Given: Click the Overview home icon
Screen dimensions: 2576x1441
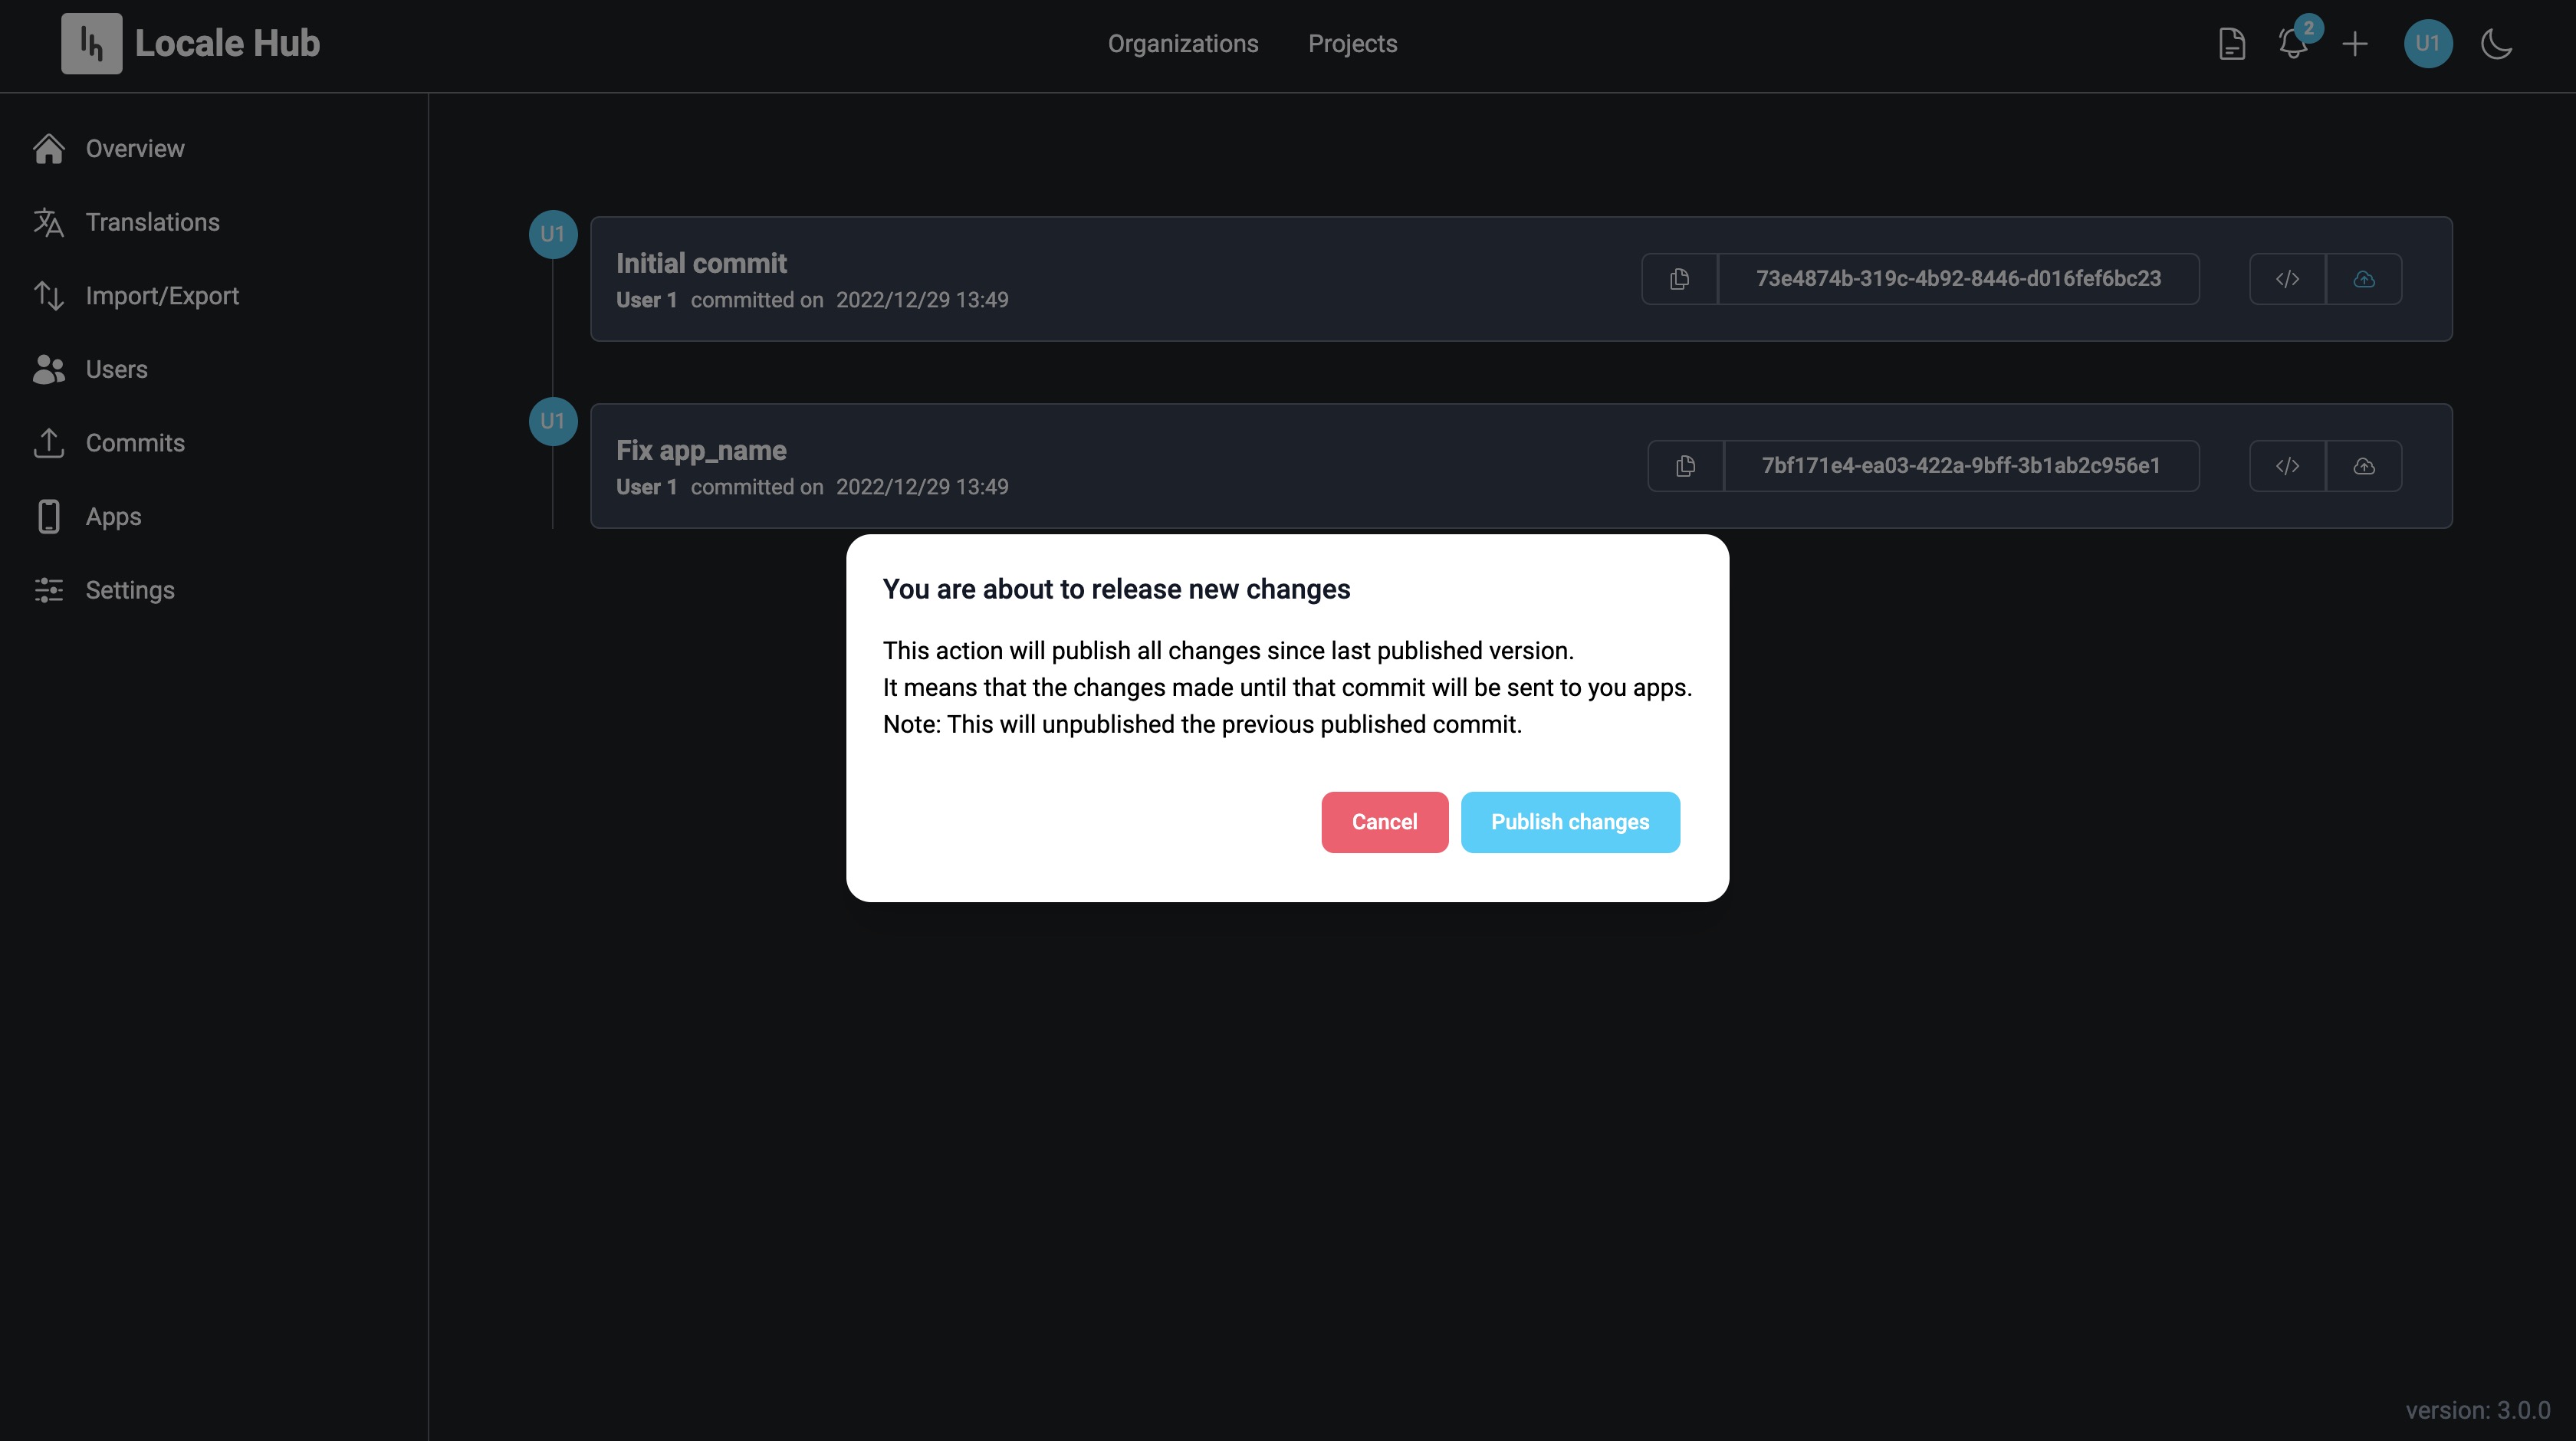Looking at the screenshot, I should pyautogui.click(x=49, y=148).
